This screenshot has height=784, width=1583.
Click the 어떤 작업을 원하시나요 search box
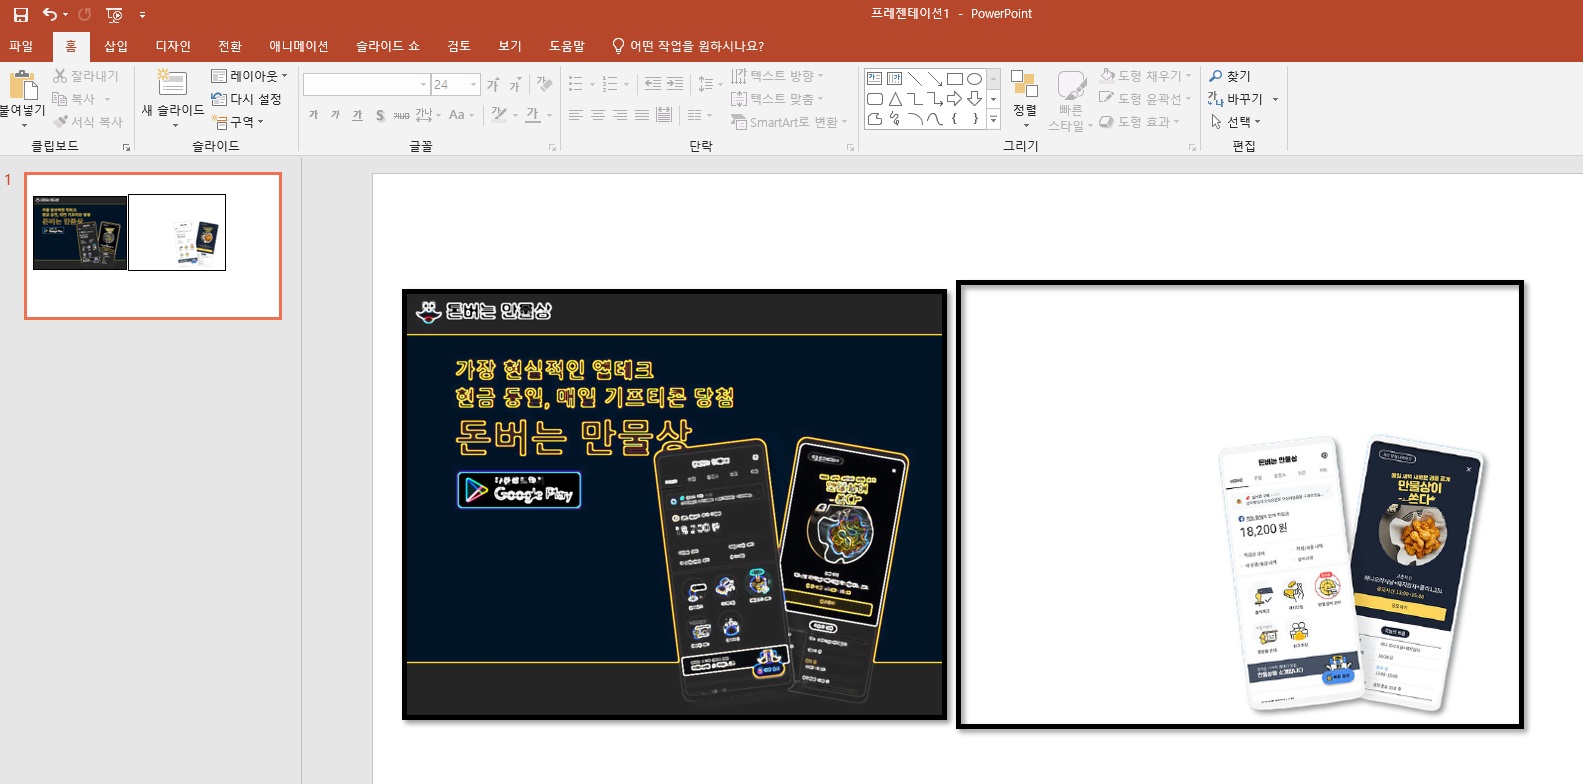(688, 46)
